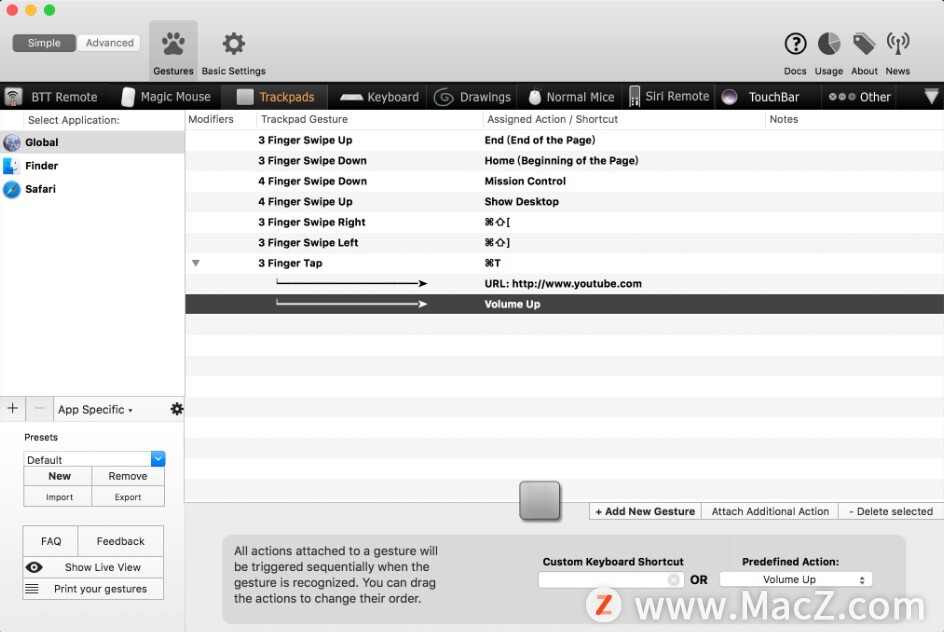Select the 4 Finger Swipe Up row
The image size is (944, 632).
coord(564,202)
